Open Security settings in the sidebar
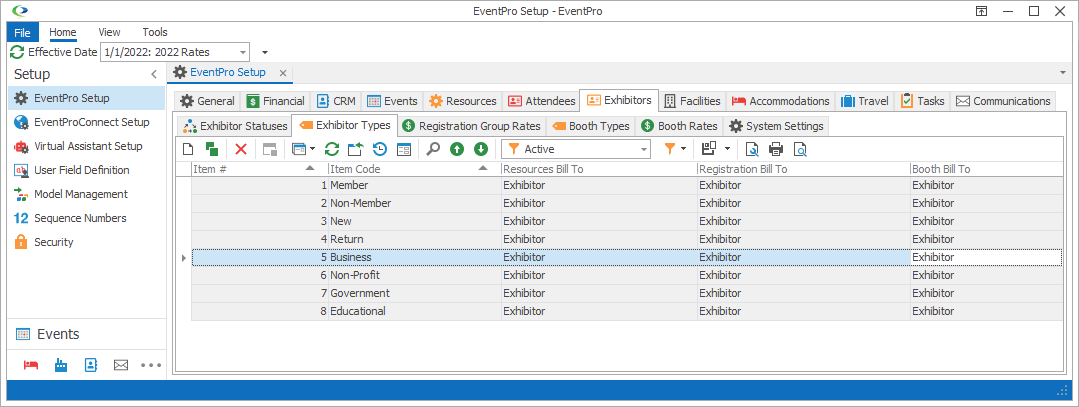The image size is (1079, 407). click(87, 242)
